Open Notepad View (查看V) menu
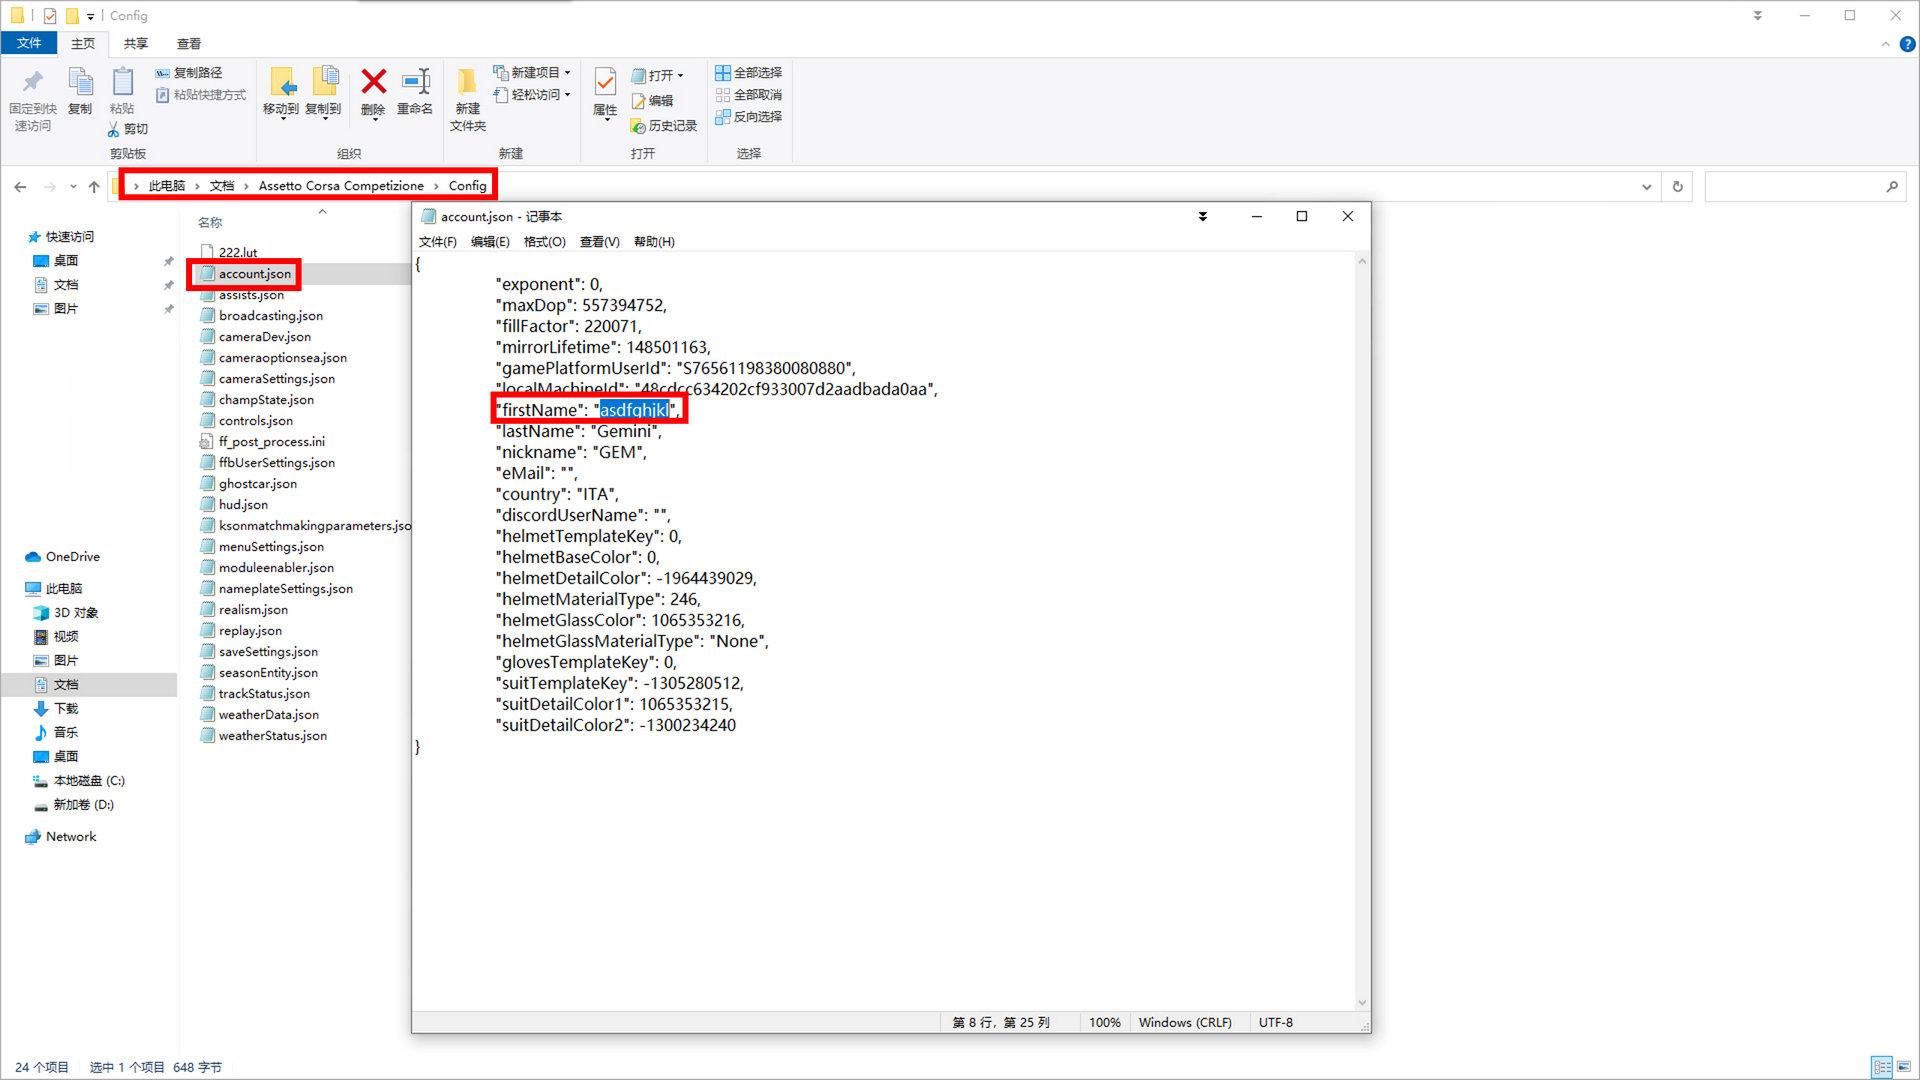 point(600,242)
